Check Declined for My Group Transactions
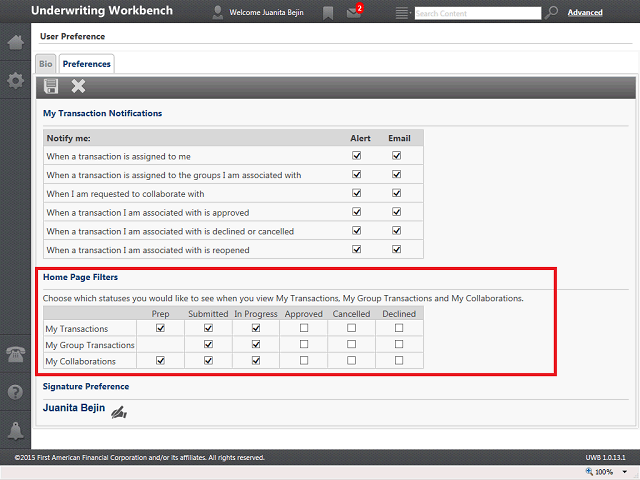 (x=399, y=344)
